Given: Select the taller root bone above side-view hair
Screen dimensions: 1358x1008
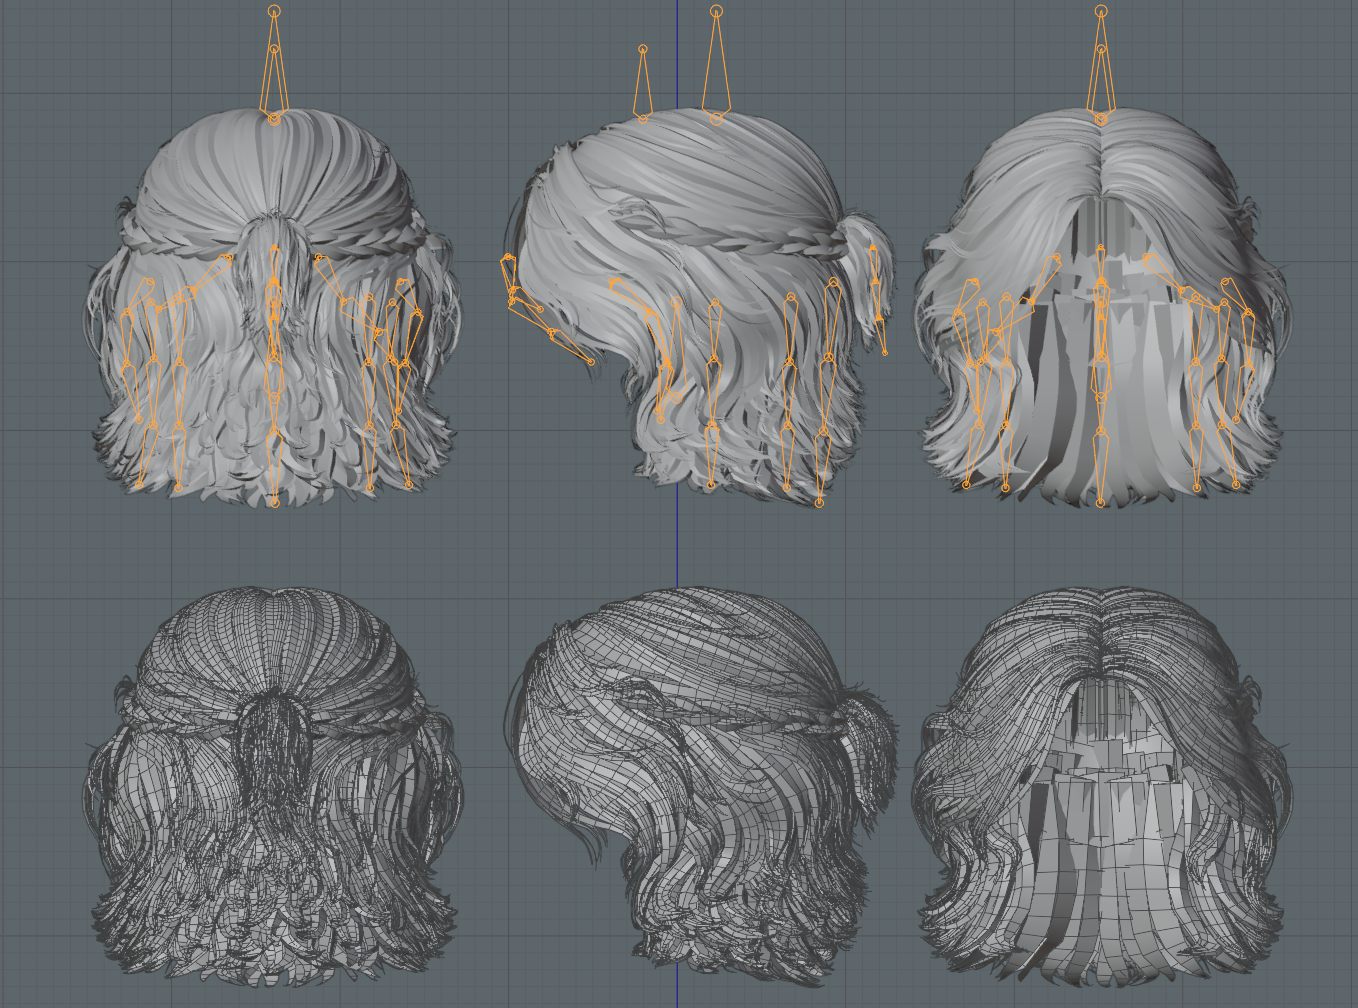Looking at the screenshot, I should [x=716, y=66].
